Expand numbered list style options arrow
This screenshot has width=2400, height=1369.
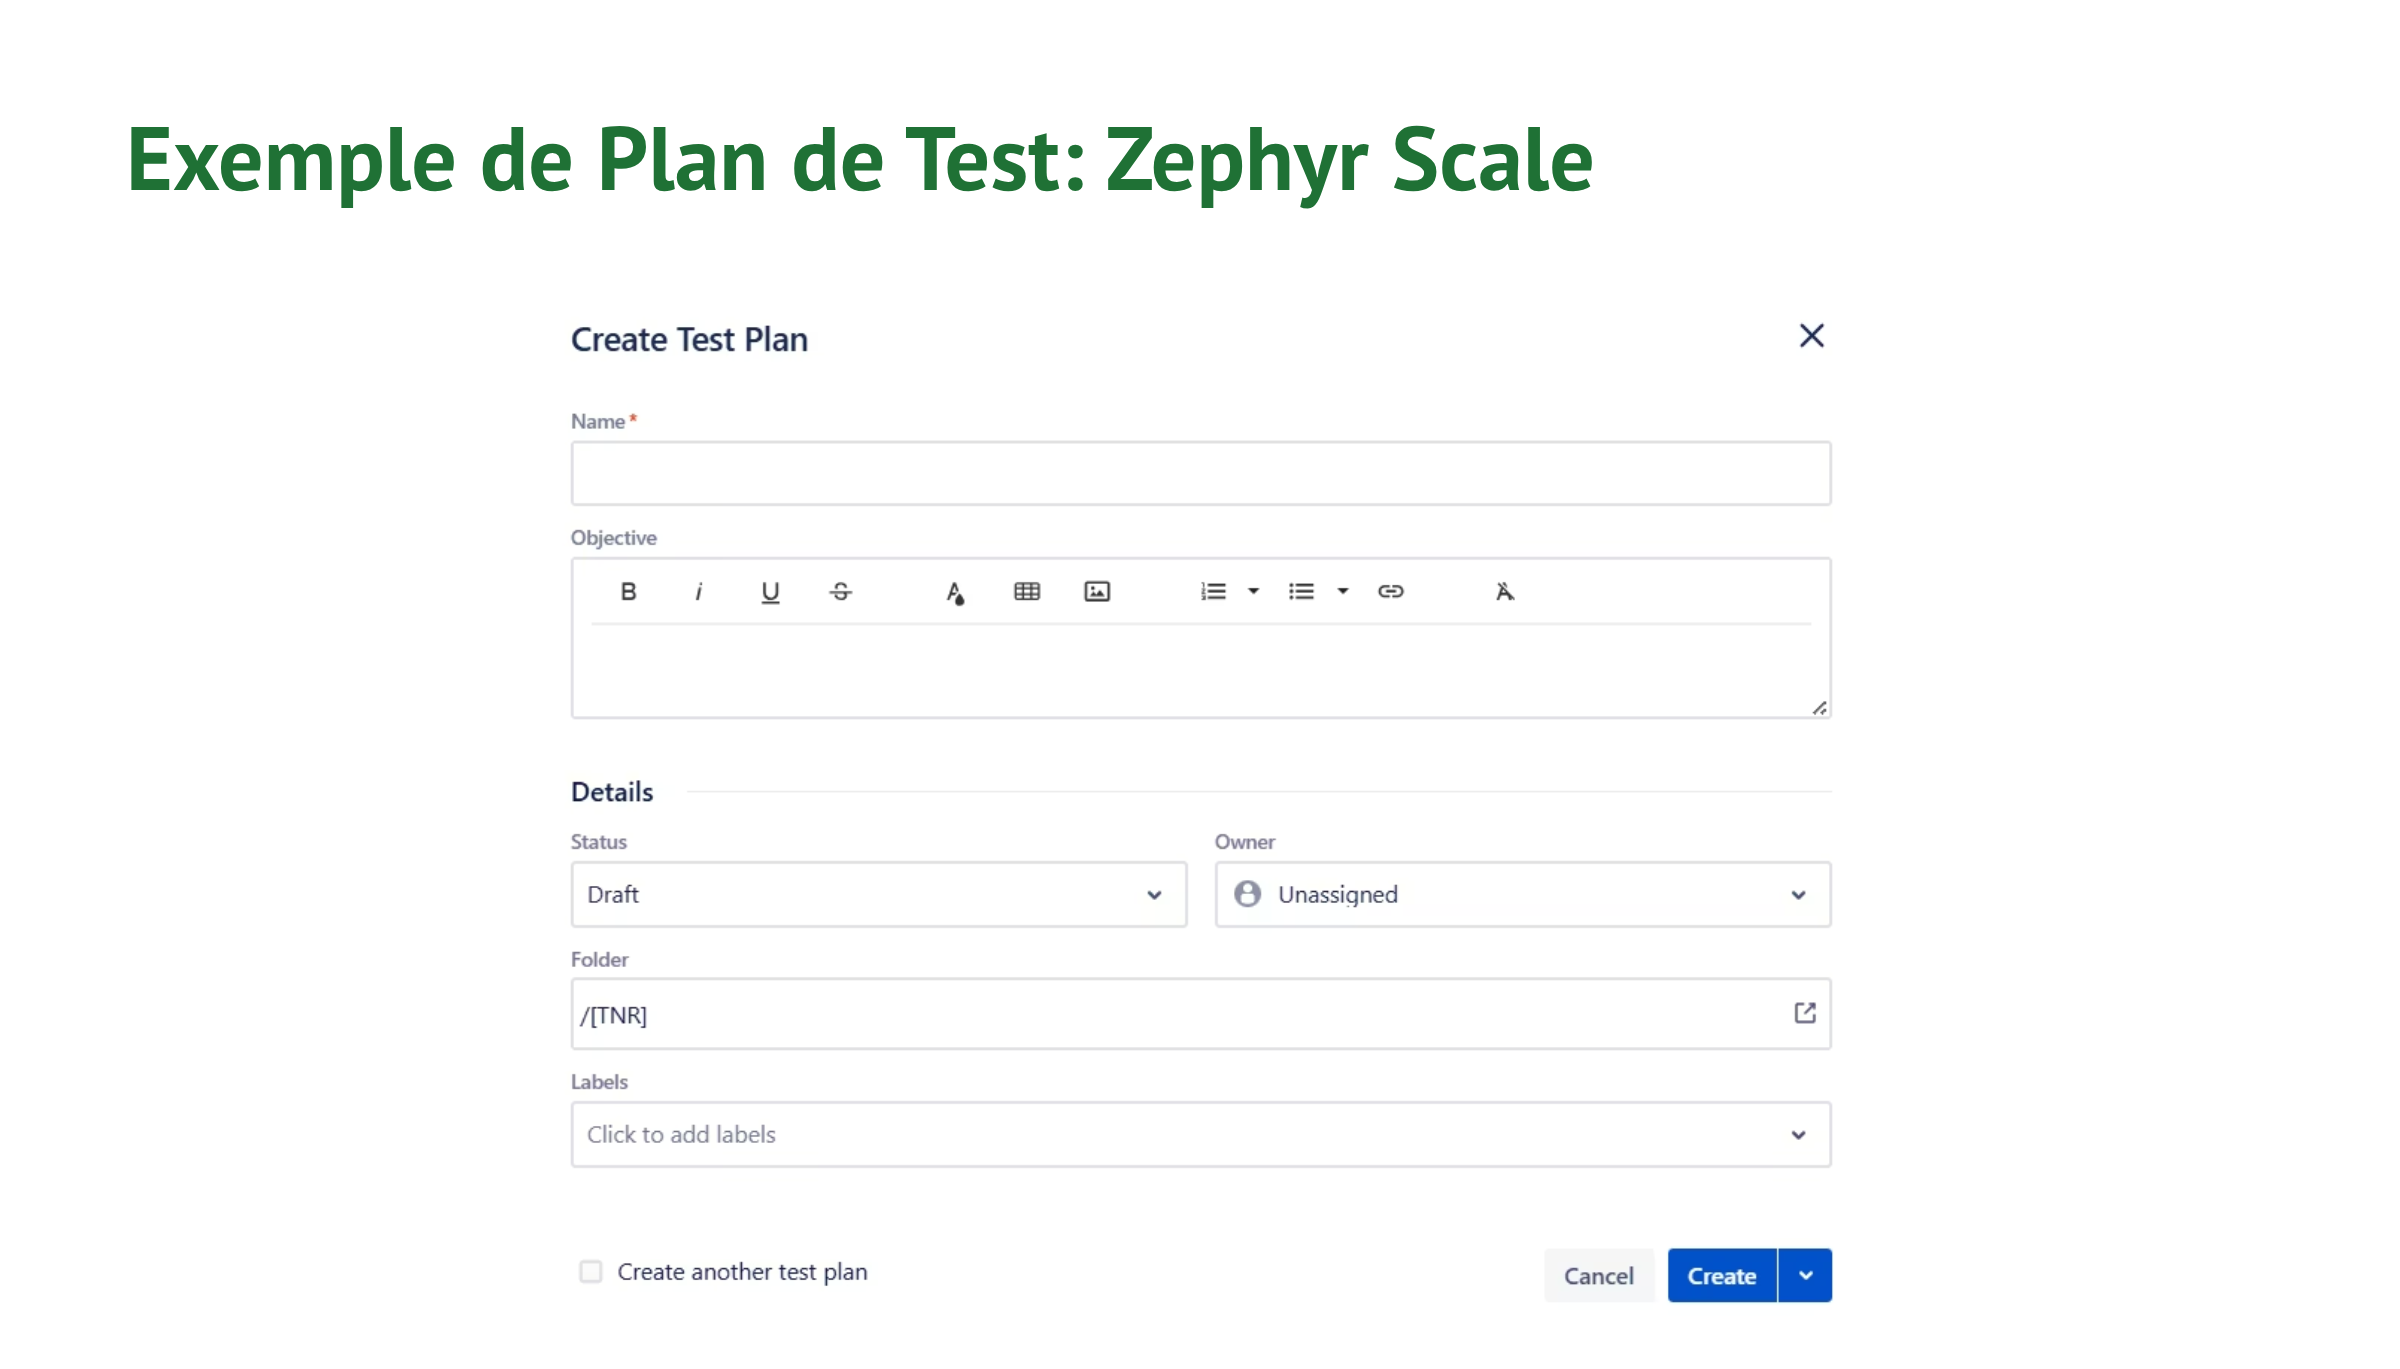(1253, 592)
